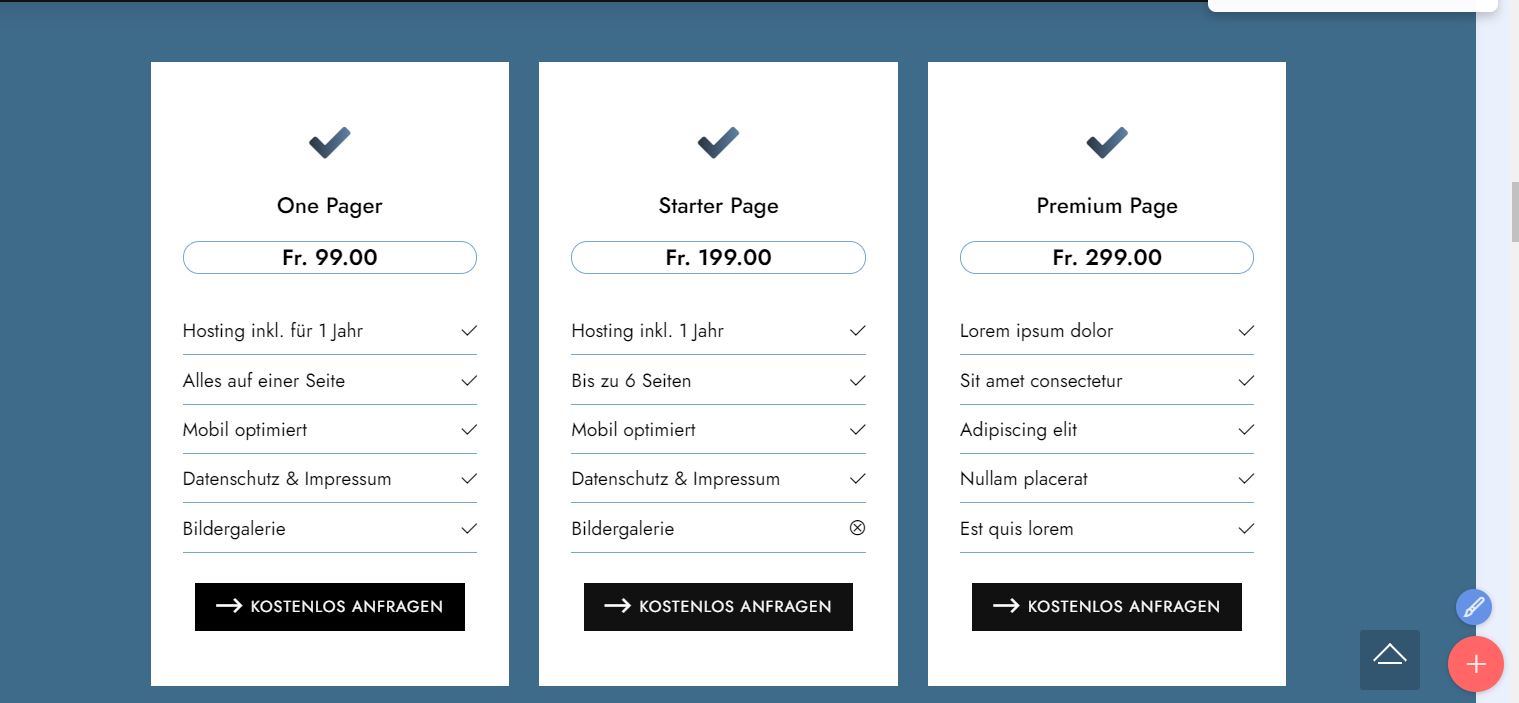Select the Fr. 199.00 price field
The width and height of the screenshot is (1519, 703).
tap(718, 258)
